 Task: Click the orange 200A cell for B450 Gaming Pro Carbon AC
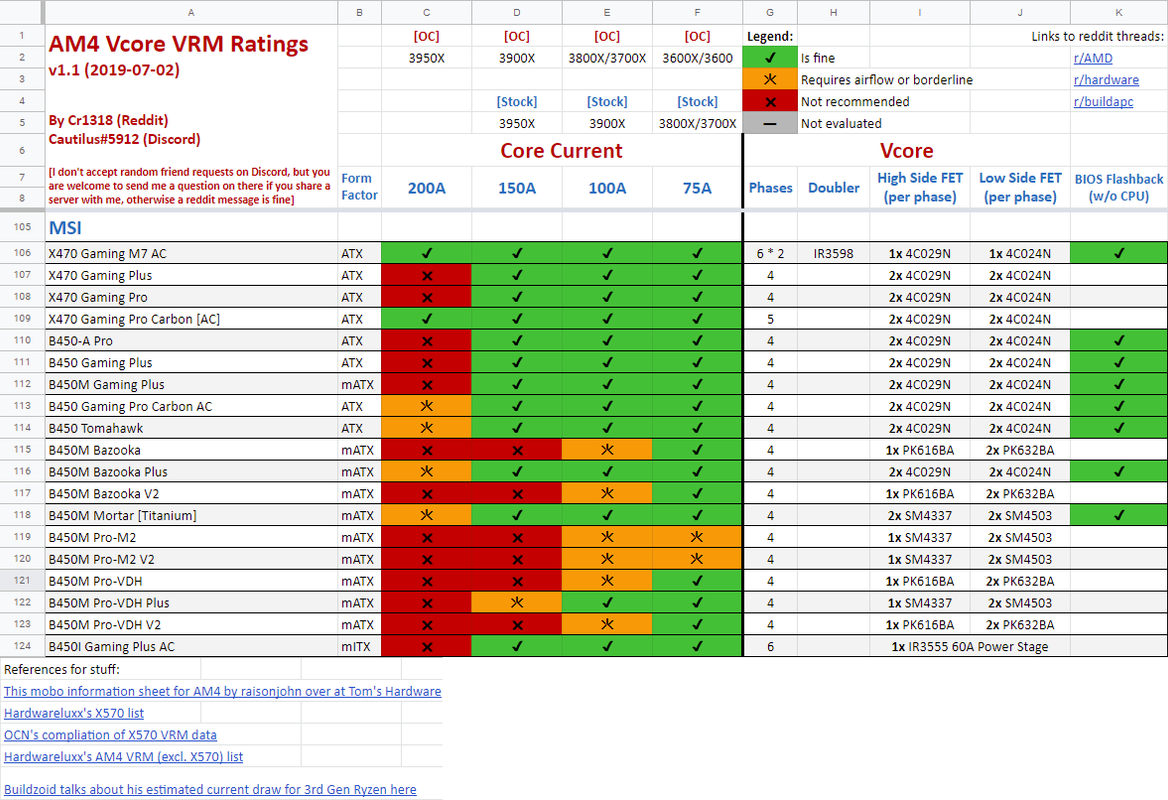(x=426, y=406)
